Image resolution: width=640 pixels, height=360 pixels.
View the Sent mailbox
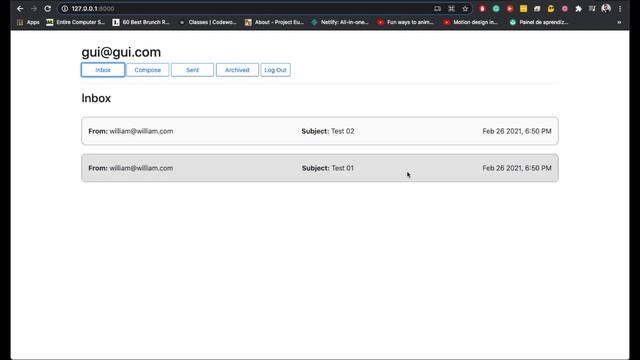pyautogui.click(x=192, y=70)
